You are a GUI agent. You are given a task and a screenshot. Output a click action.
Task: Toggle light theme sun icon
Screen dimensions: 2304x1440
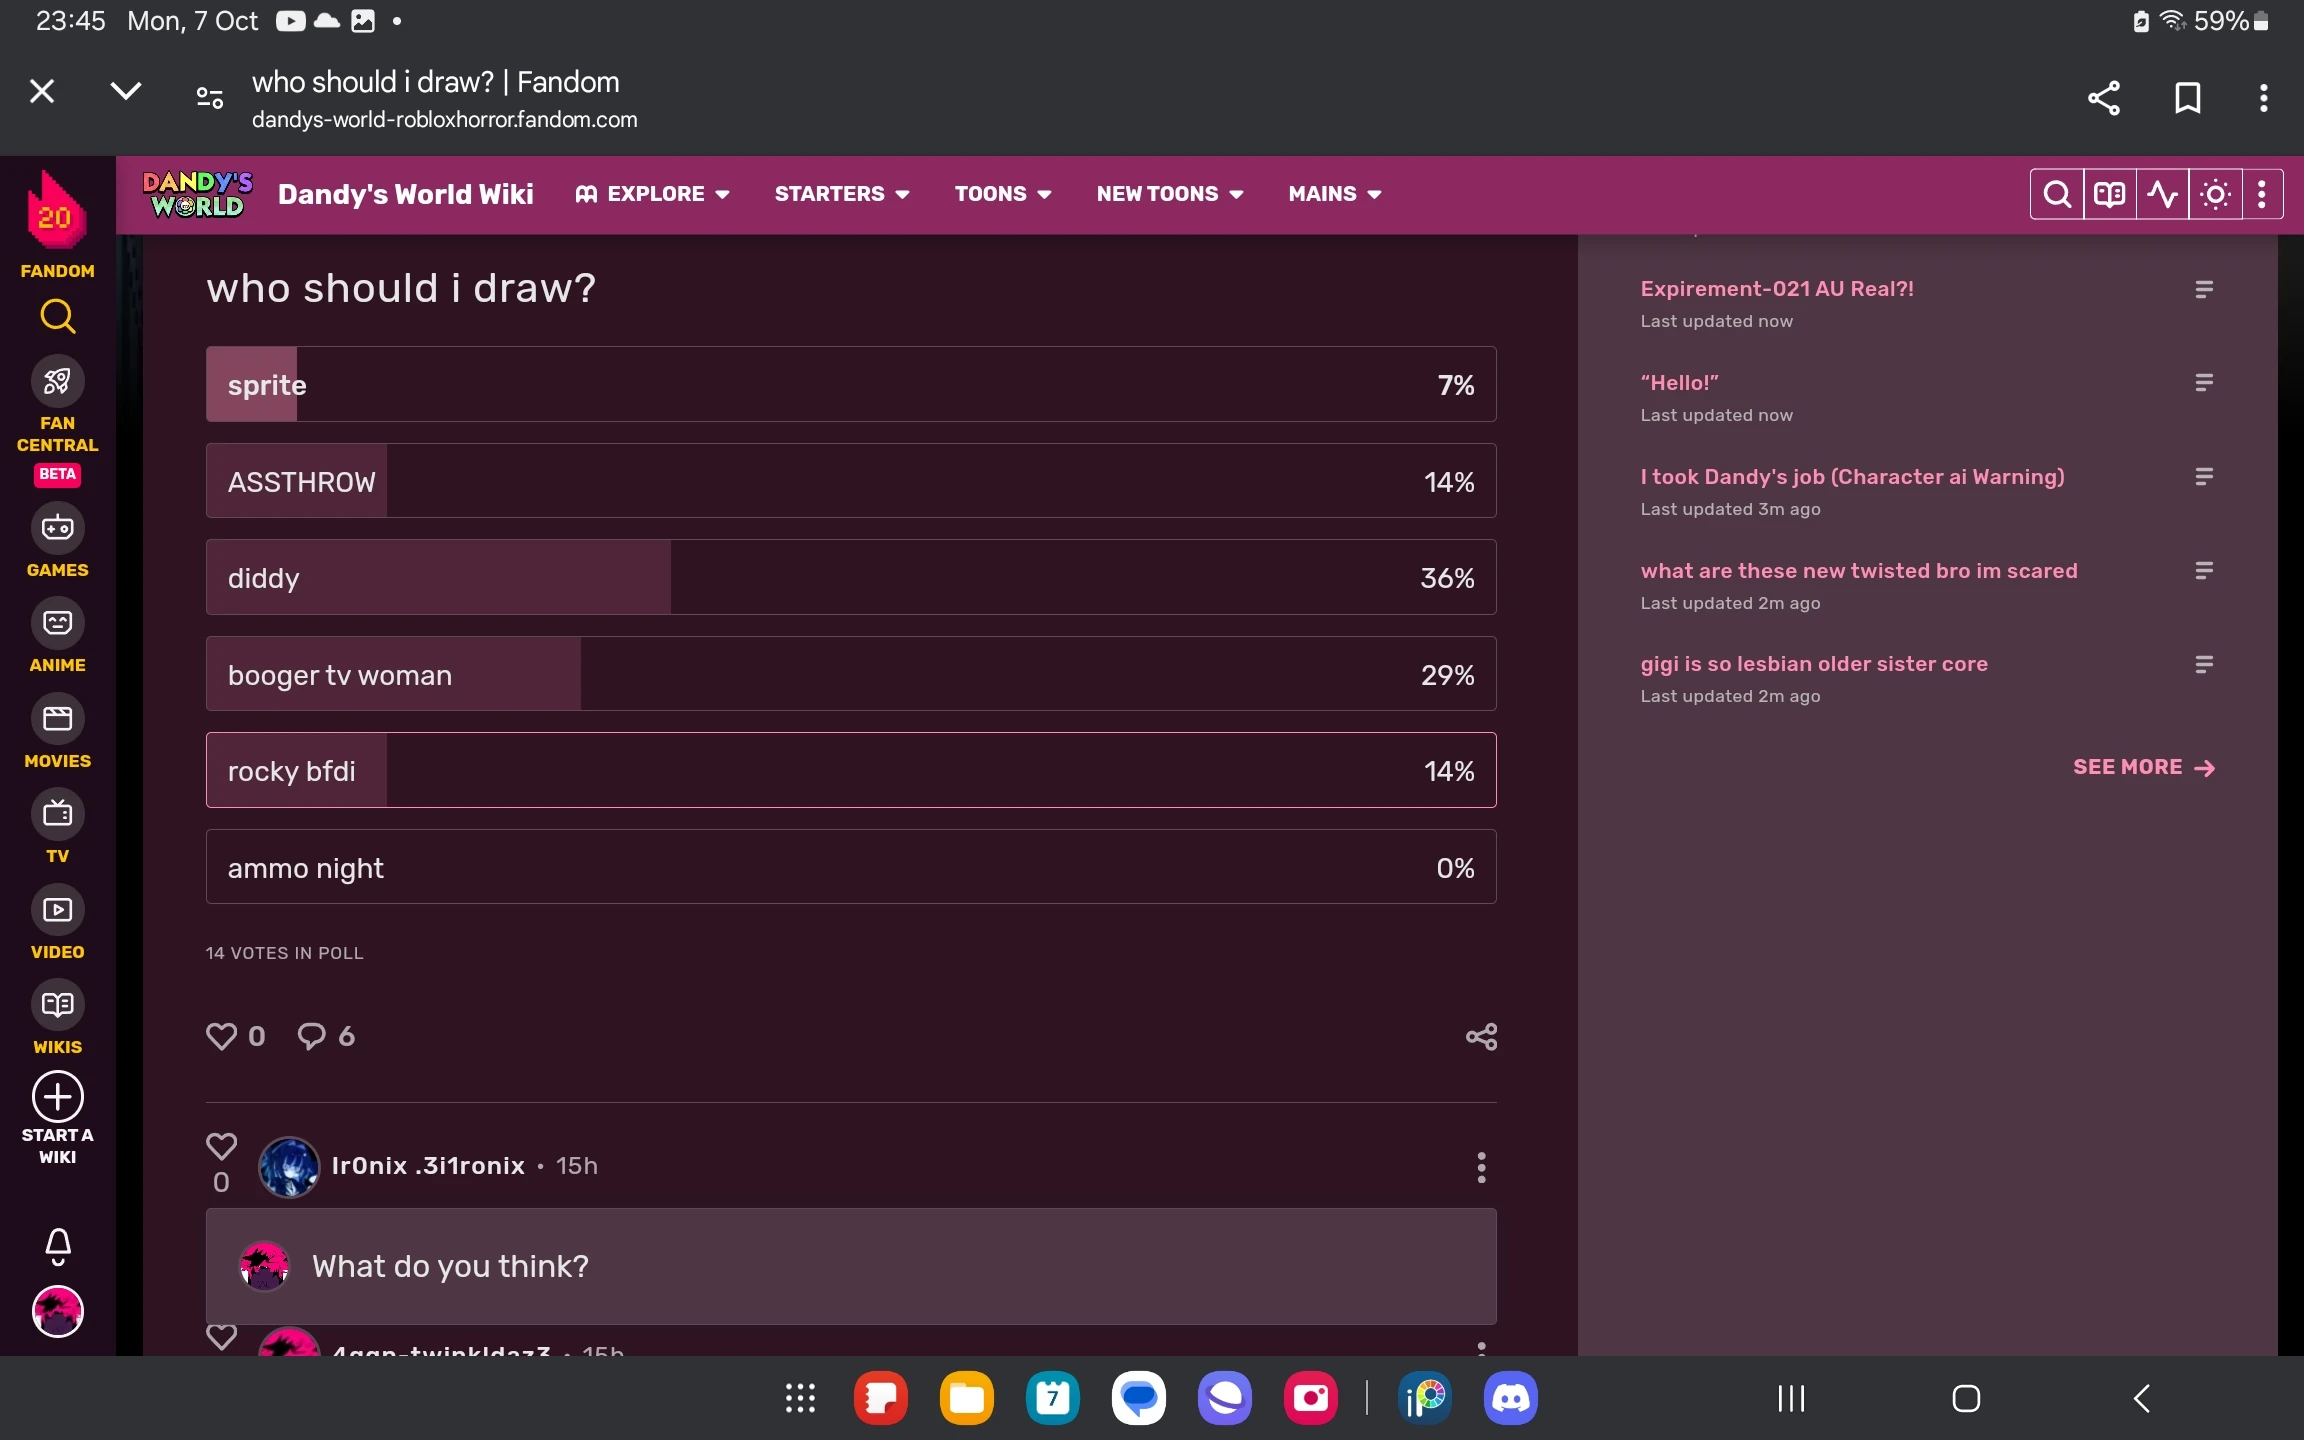click(x=2215, y=194)
